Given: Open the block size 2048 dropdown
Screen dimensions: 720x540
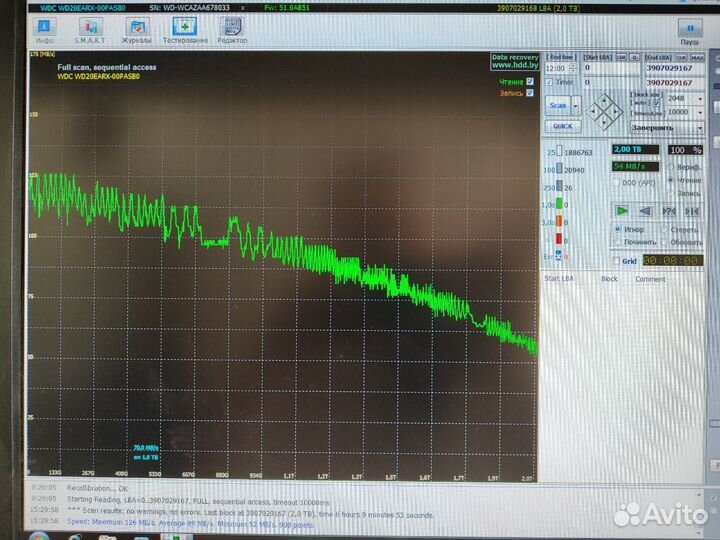Looking at the screenshot, I should coord(697,99).
